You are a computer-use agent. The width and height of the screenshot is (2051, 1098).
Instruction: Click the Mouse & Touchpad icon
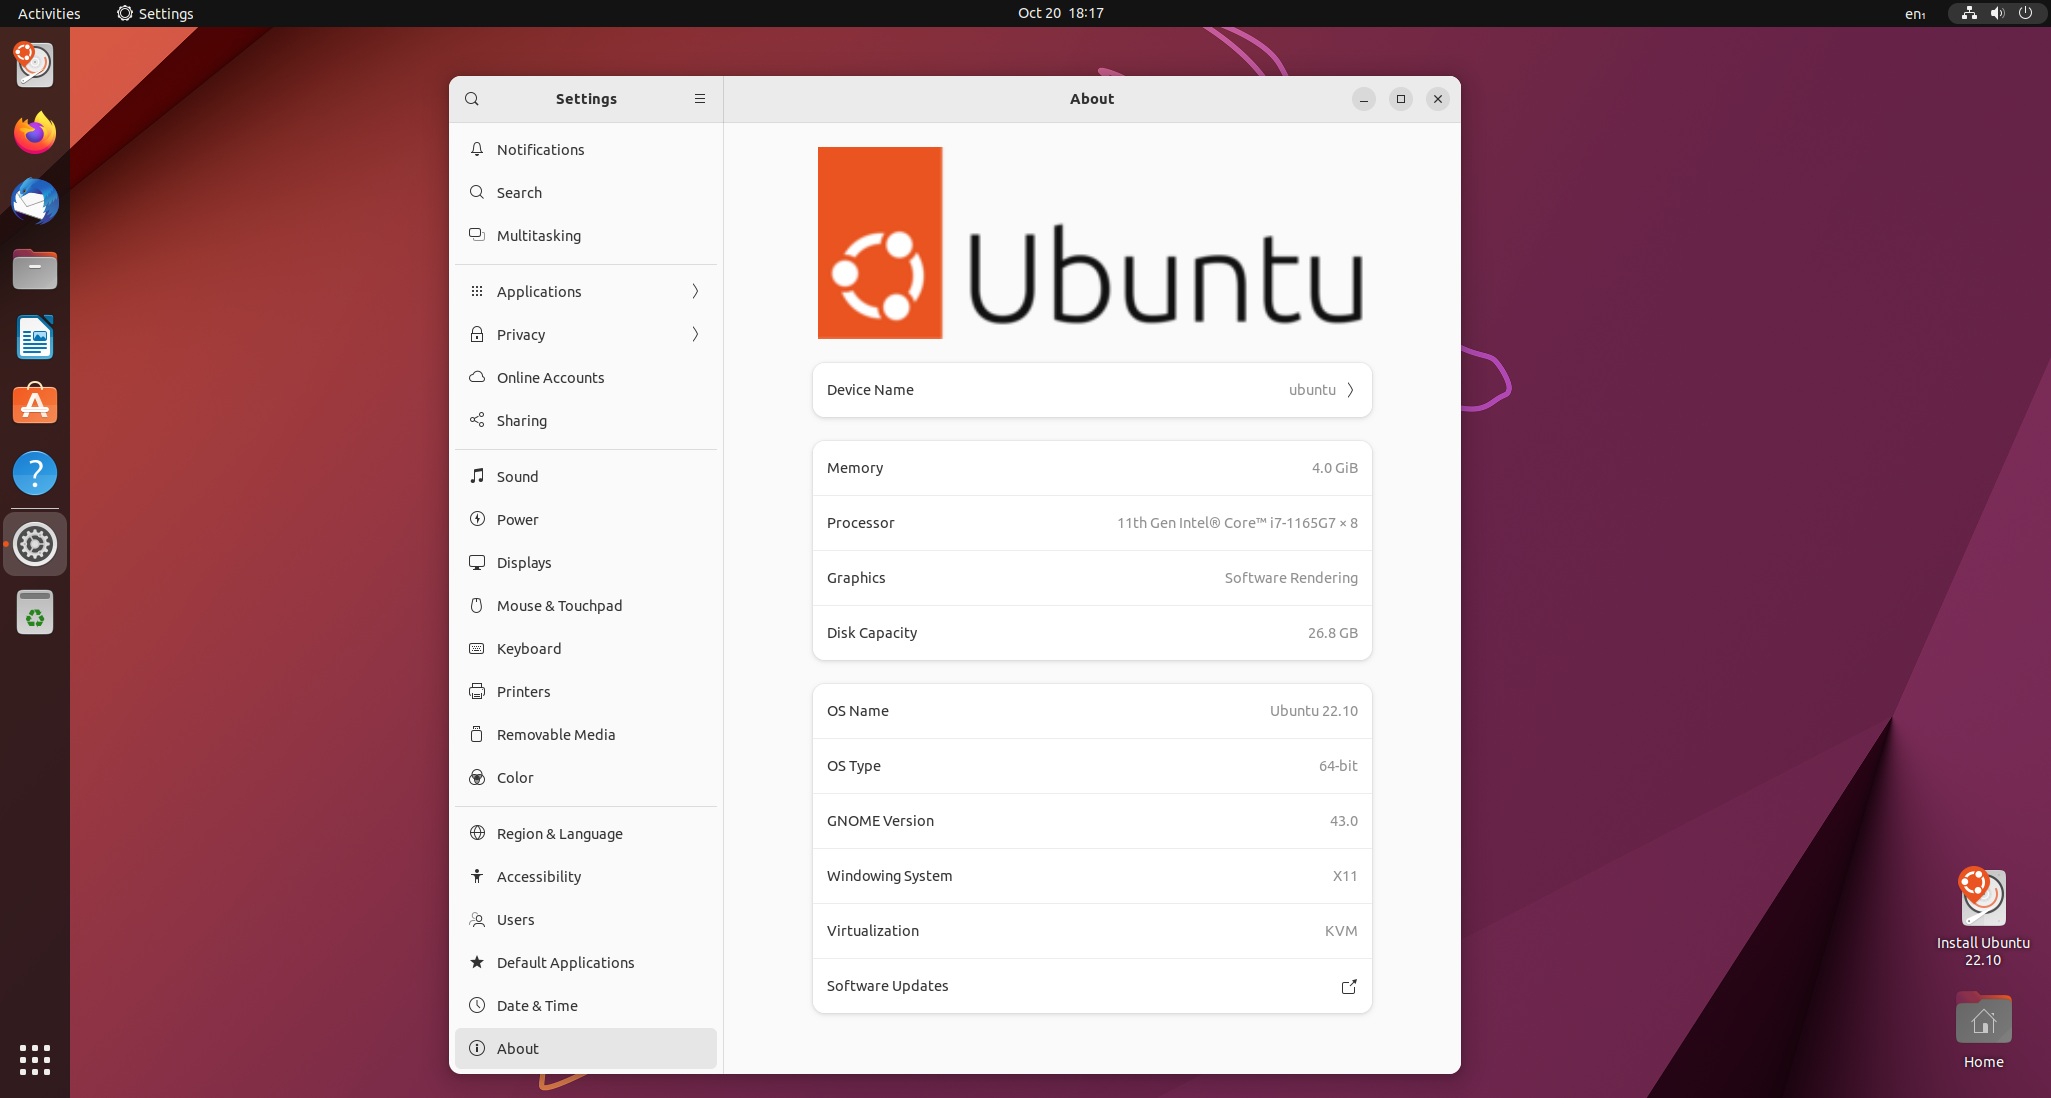(x=477, y=605)
